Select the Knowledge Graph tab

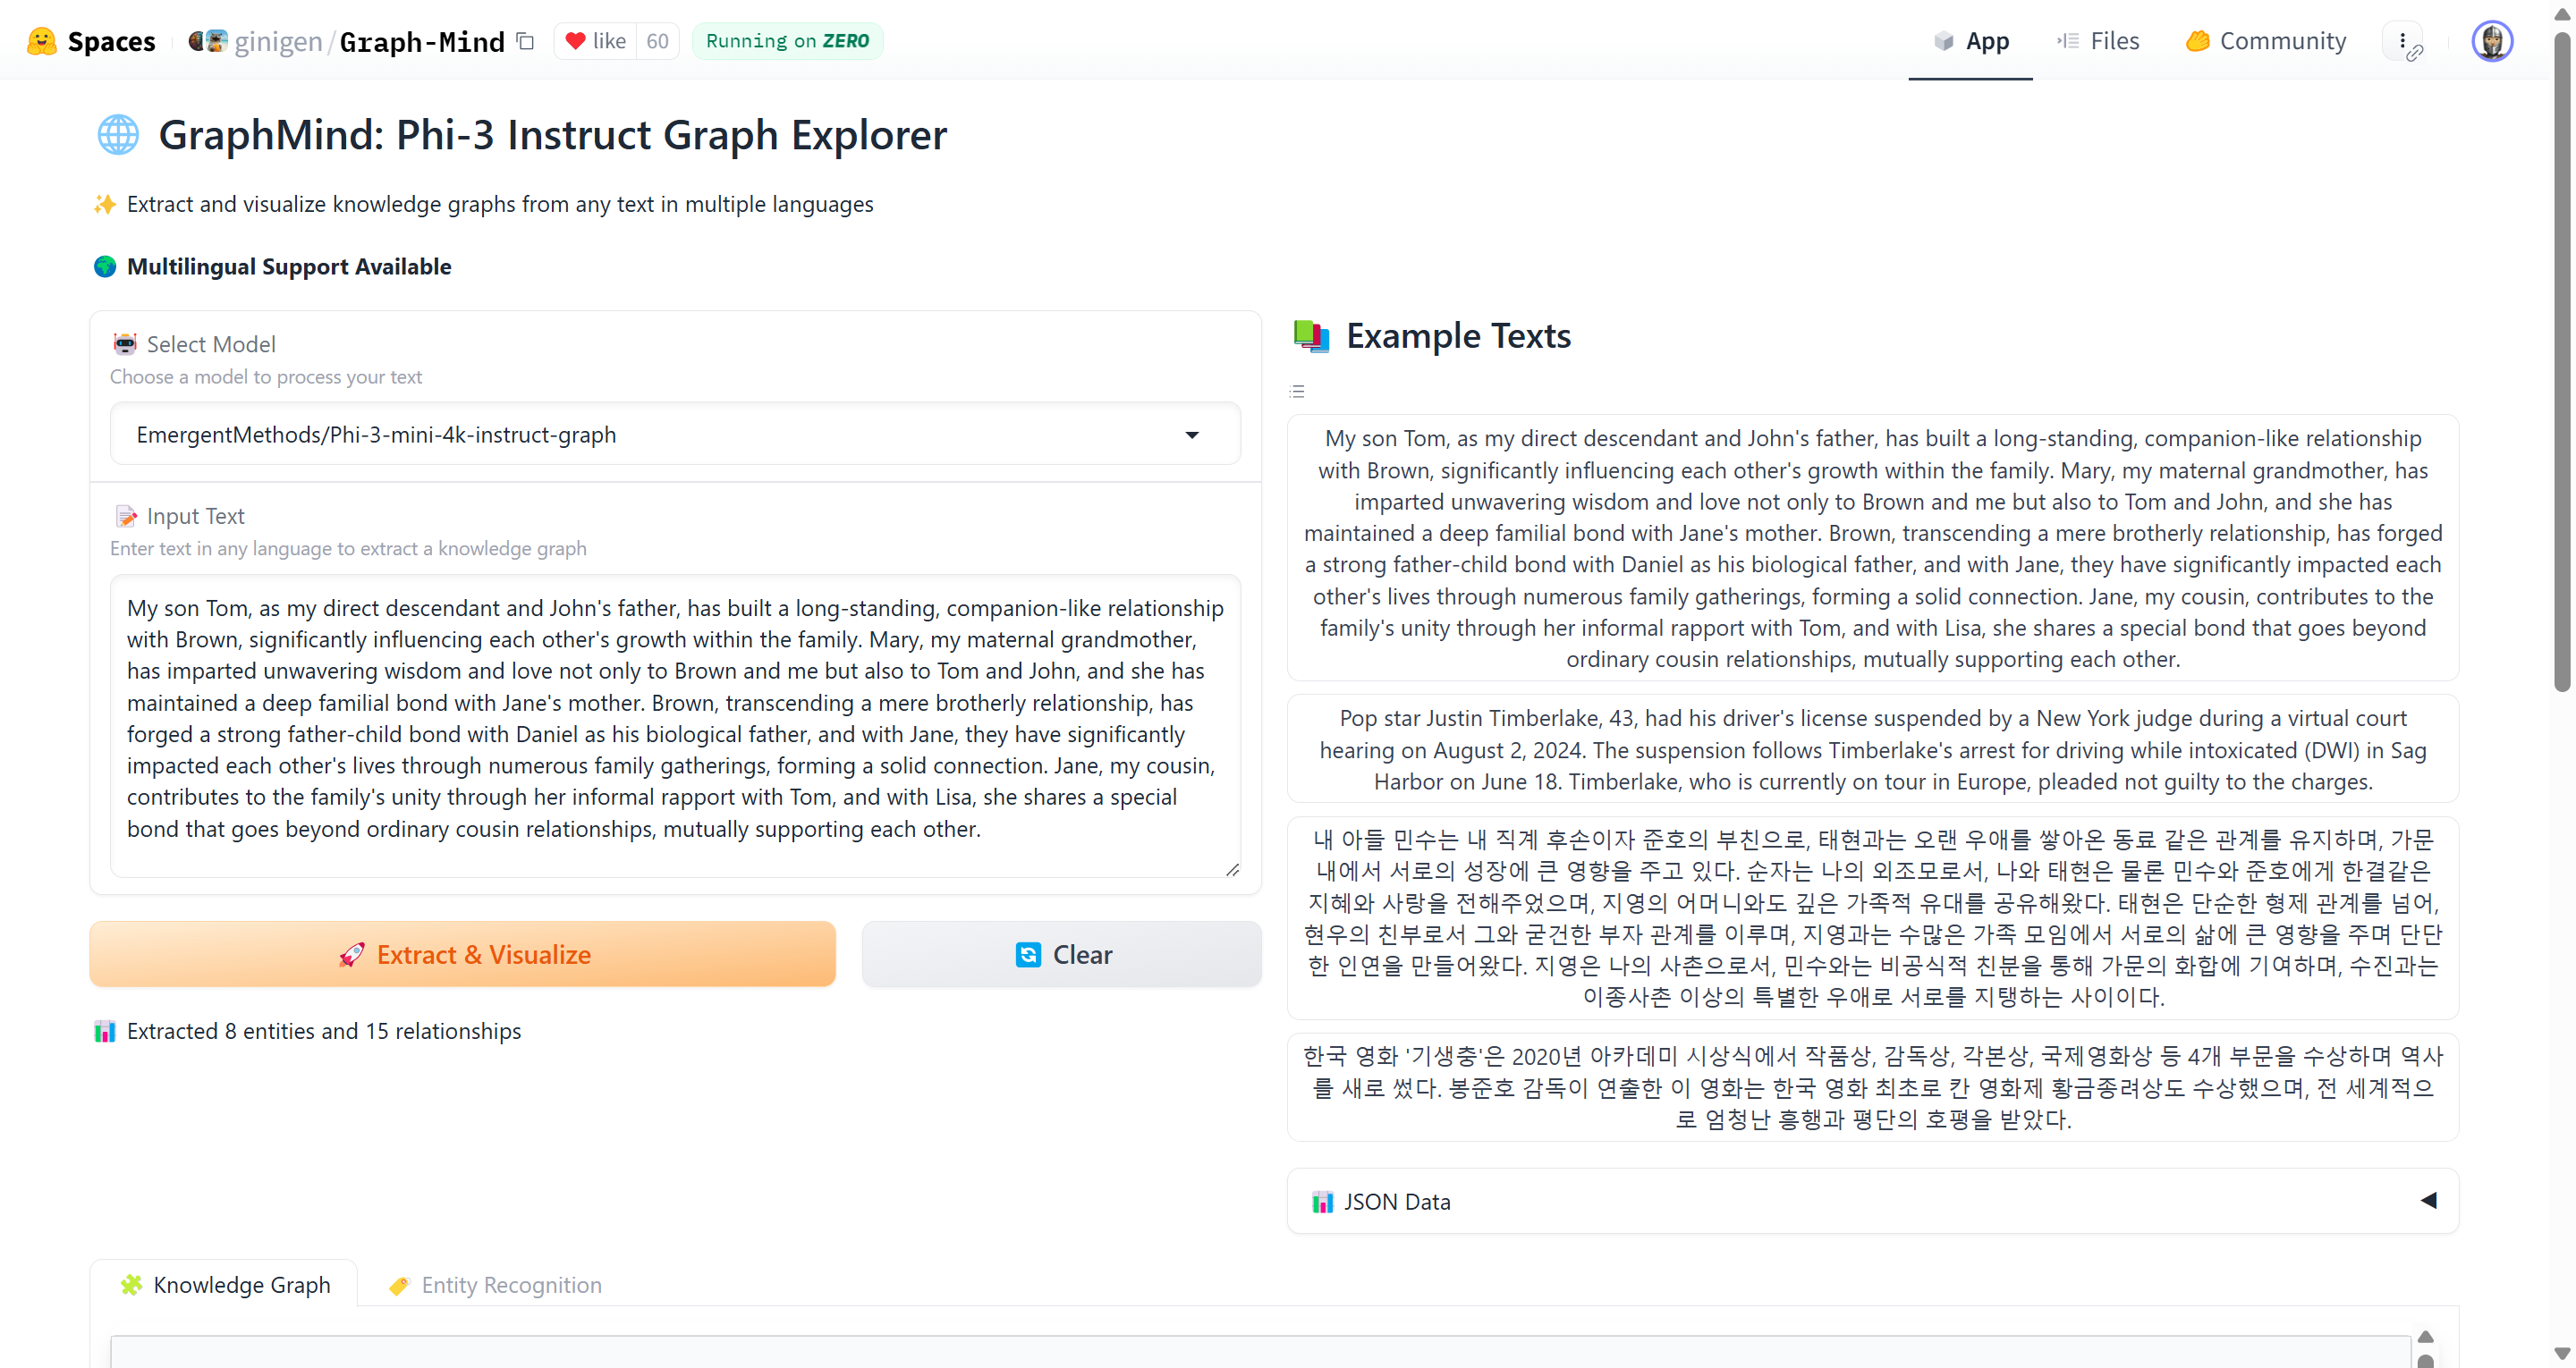(x=224, y=1284)
